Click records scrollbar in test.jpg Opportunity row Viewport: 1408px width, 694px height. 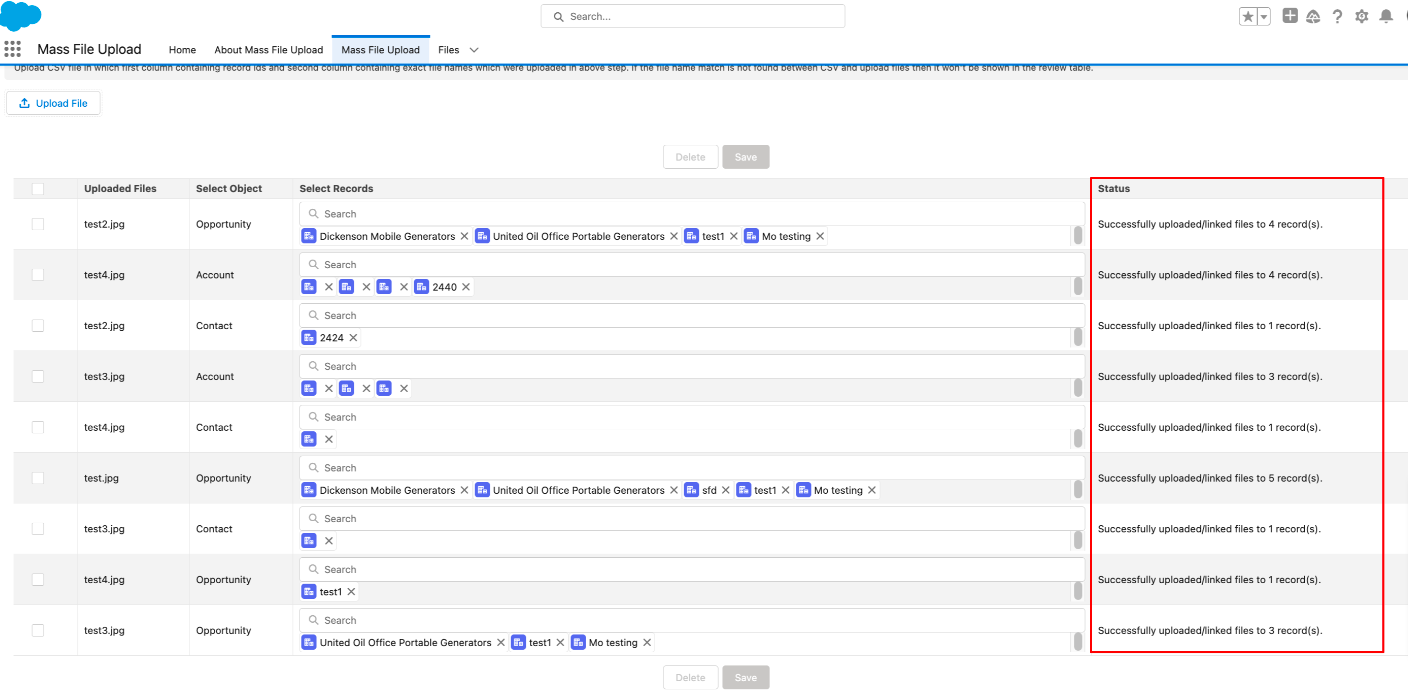(x=1078, y=490)
